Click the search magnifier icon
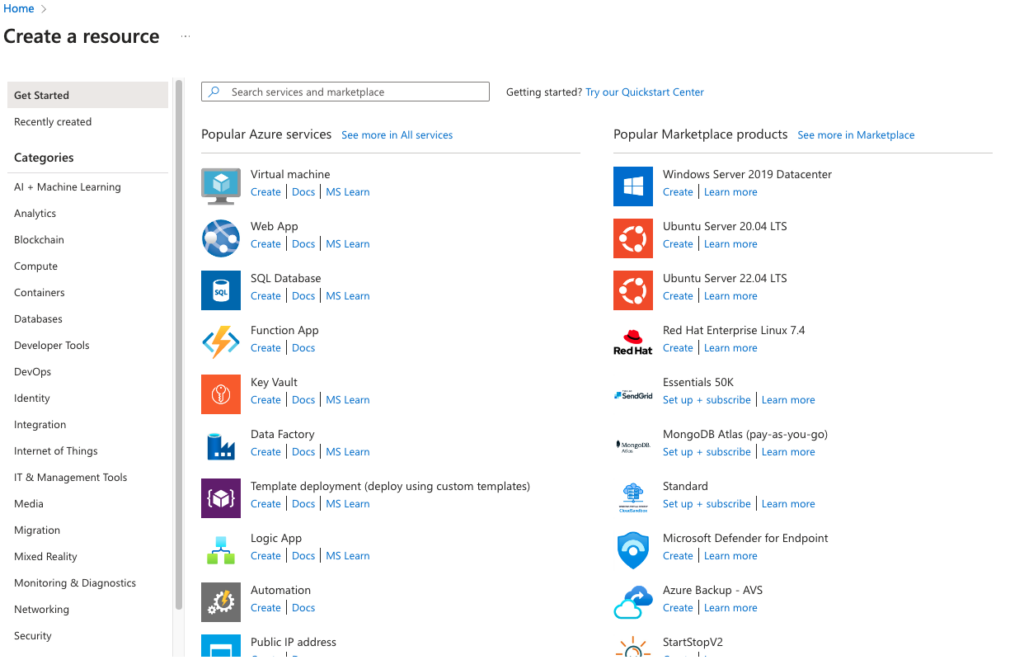The image size is (1024, 660). coord(214,92)
